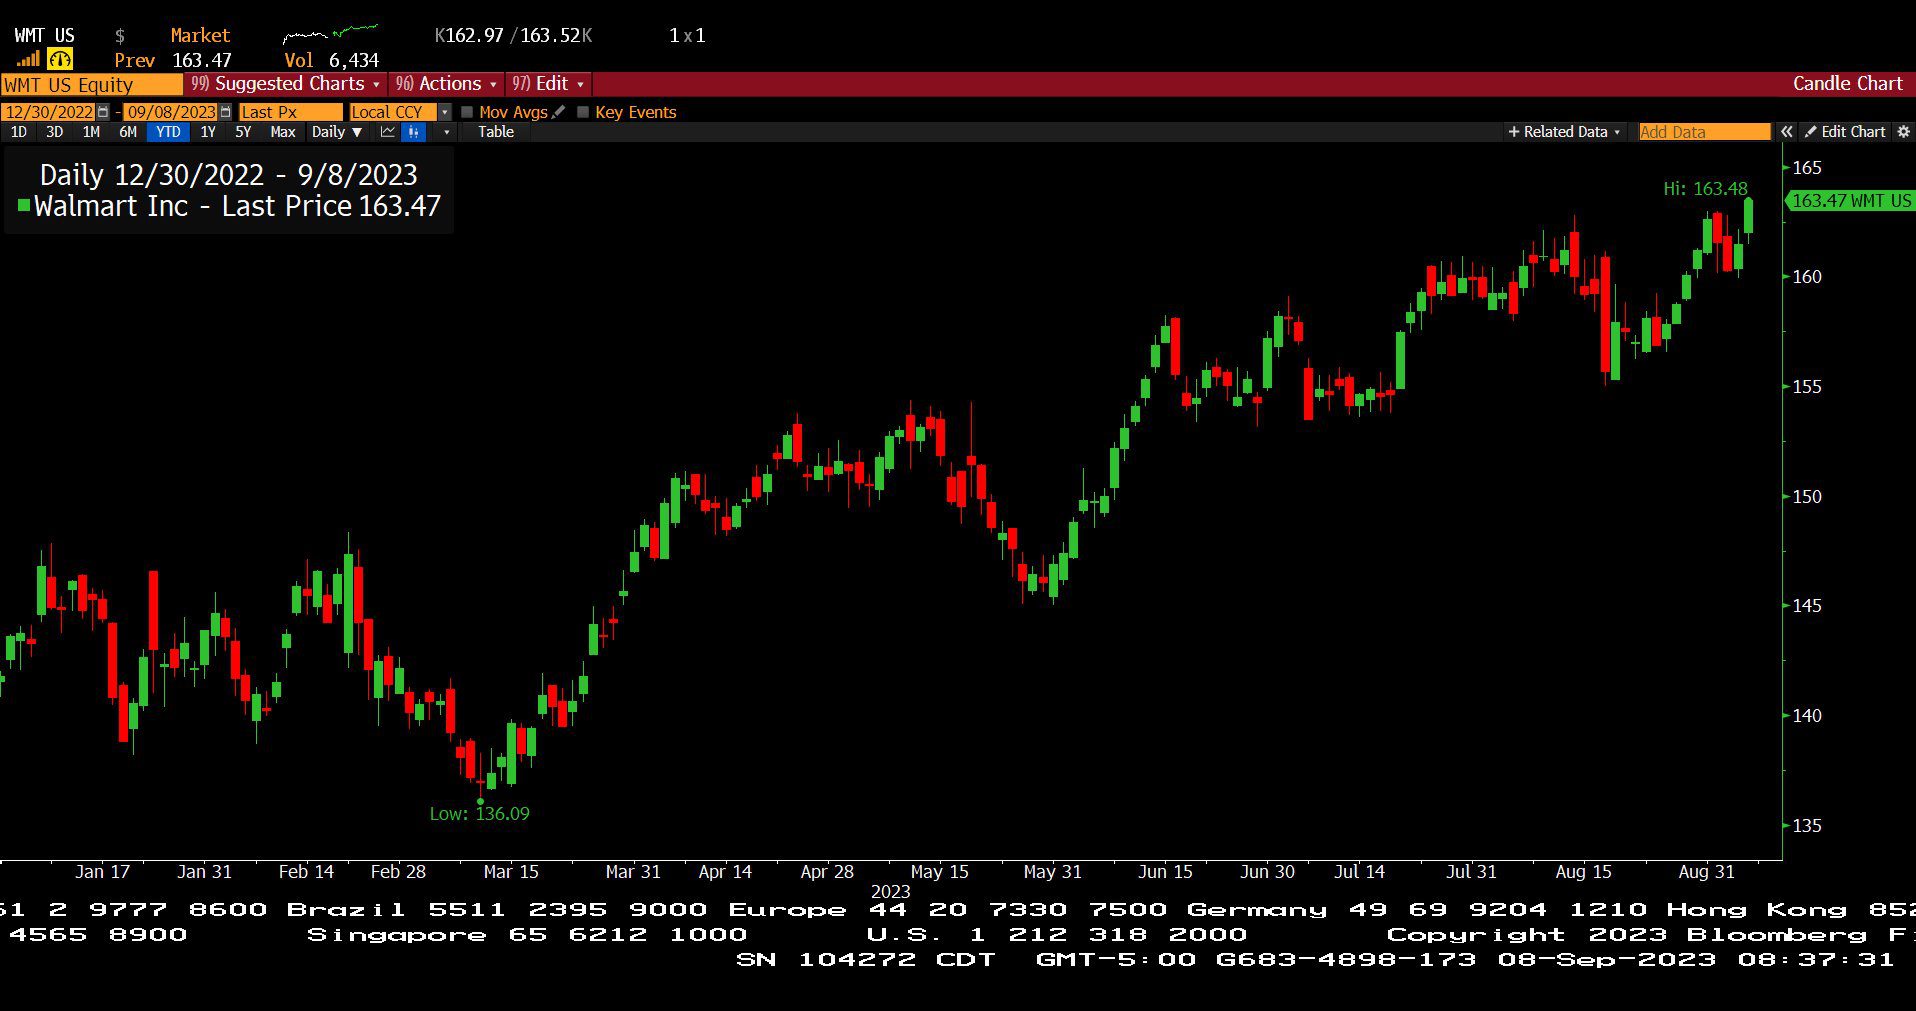1916x1011 pixels.
Task: Select the 3D range tab
Action: [55, 132]
